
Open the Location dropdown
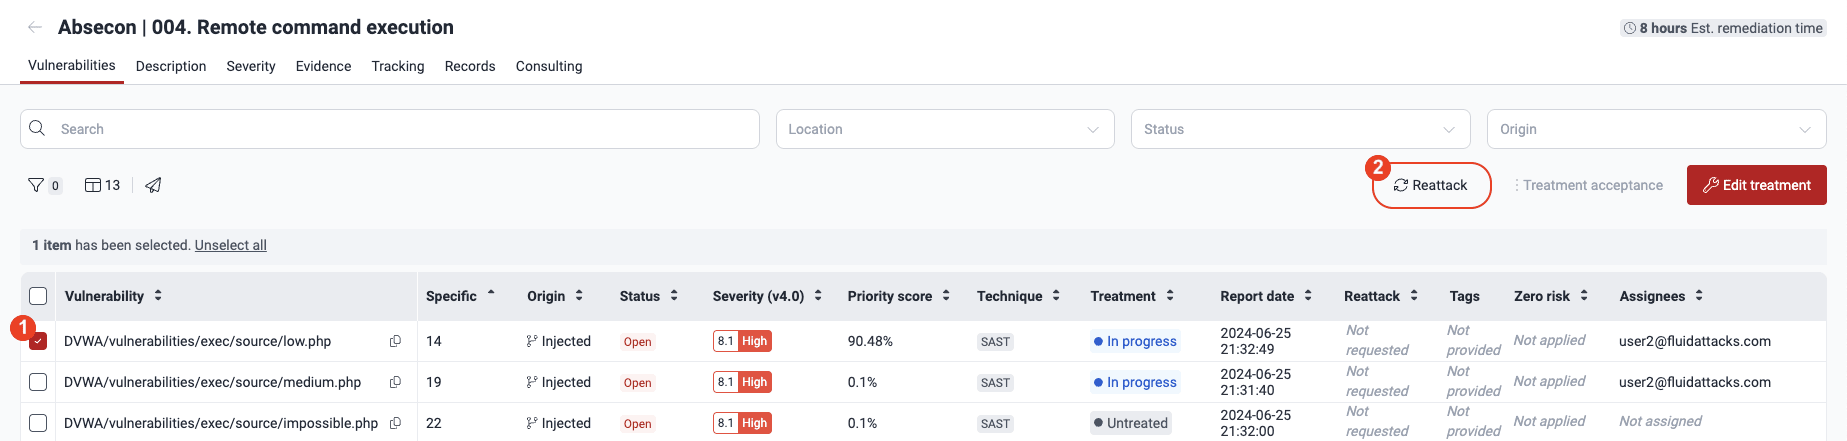click(x=945, y=129)
